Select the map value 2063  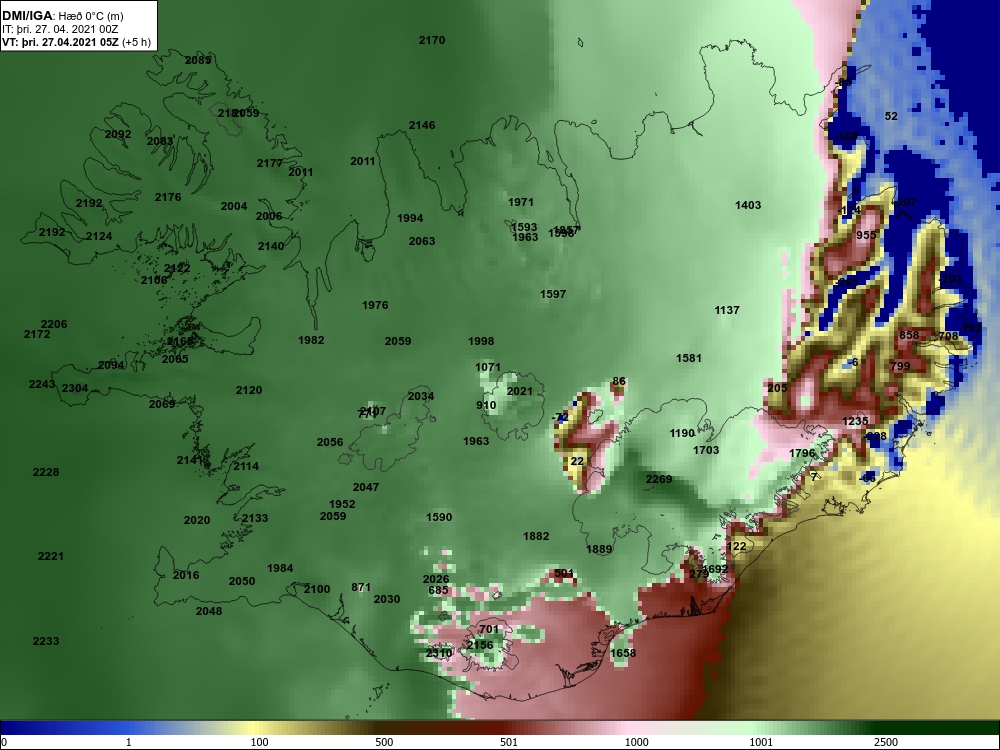coord(422,241)
